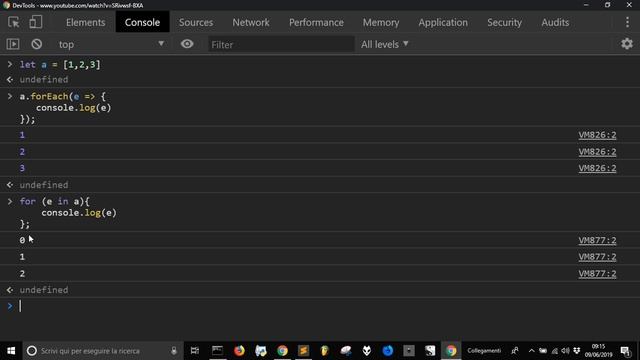
Task: Launch Firefox from the taskbar
Action: [239, 351]
